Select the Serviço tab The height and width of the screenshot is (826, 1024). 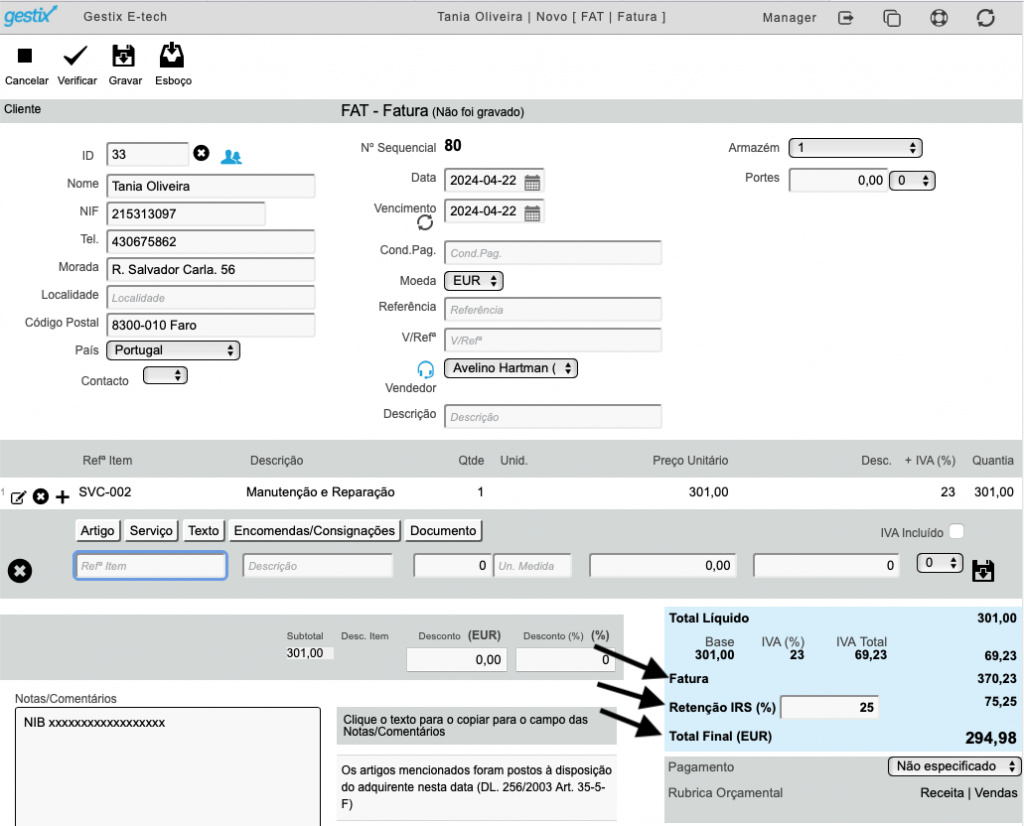coord(151,531)
